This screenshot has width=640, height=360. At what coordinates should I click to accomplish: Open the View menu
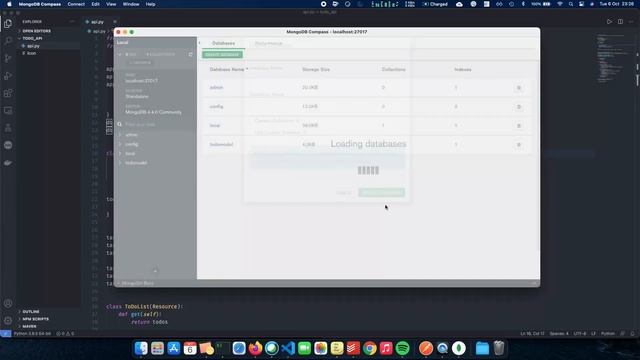point(111,4)
